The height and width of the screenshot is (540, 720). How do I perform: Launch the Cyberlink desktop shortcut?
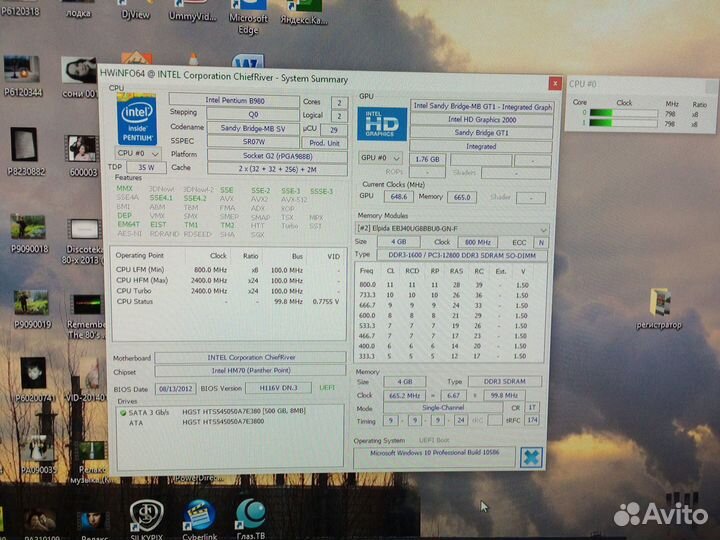click(199, 519)
